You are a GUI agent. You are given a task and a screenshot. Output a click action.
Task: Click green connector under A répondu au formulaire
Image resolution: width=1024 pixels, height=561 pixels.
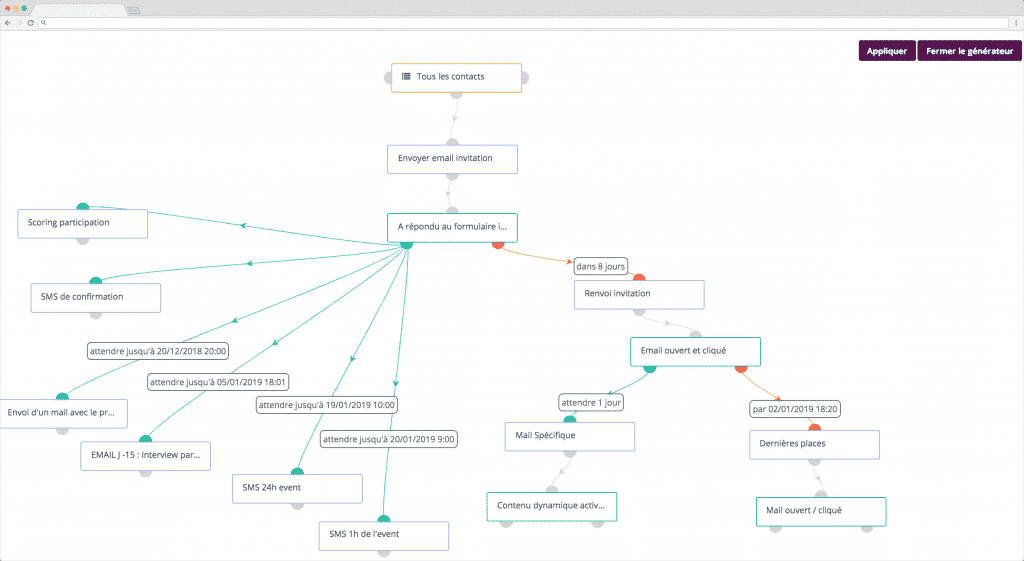[x=406, y=243]
